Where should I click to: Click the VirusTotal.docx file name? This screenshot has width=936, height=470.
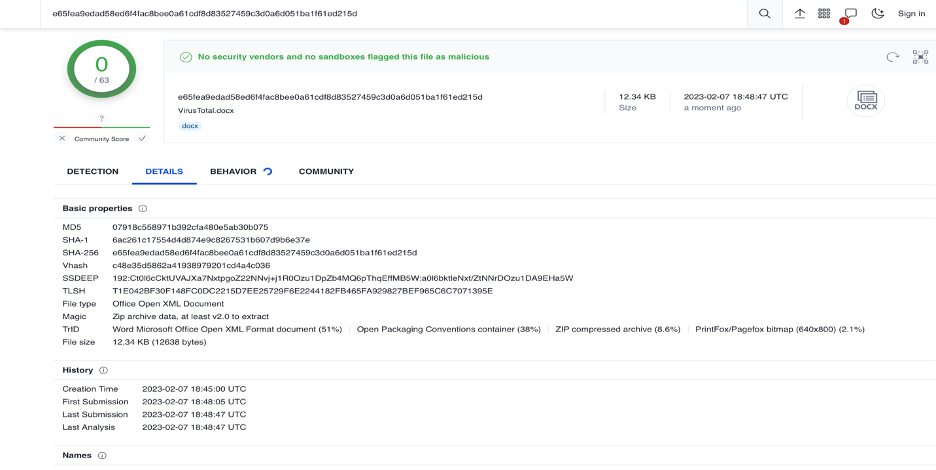tap(206, 110)
